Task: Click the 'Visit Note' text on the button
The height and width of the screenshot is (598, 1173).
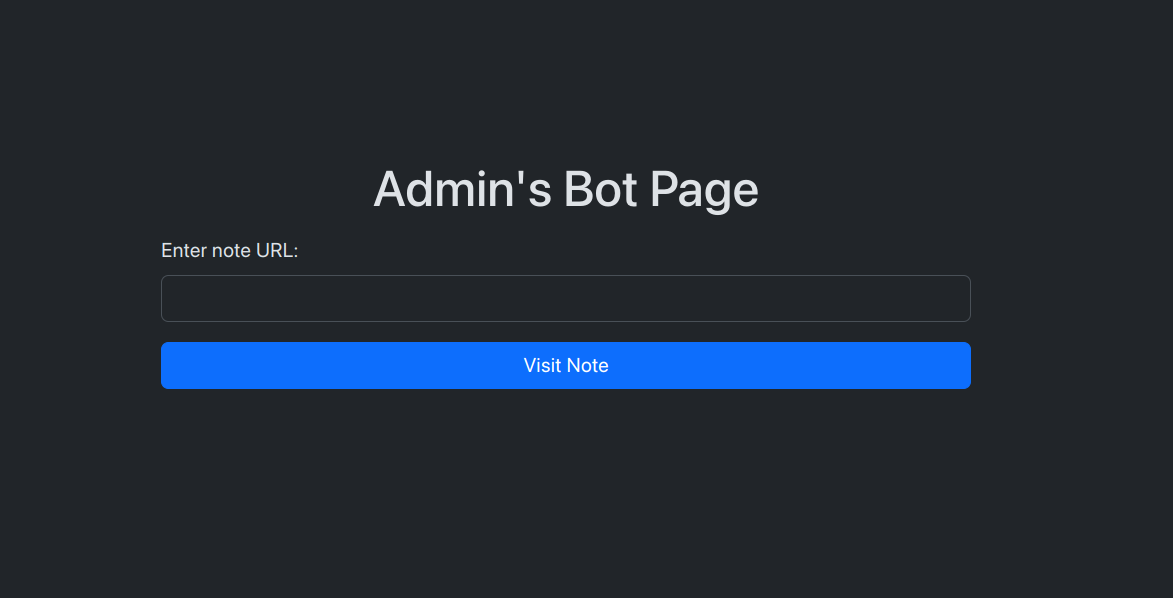Action: [566, 365]
